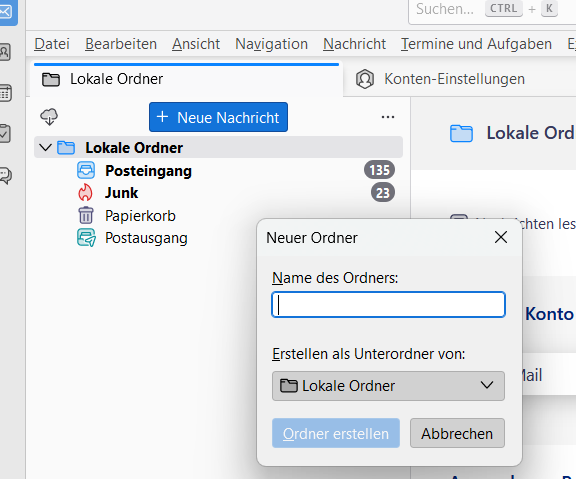Focus the Name des Ordners field

388,305
